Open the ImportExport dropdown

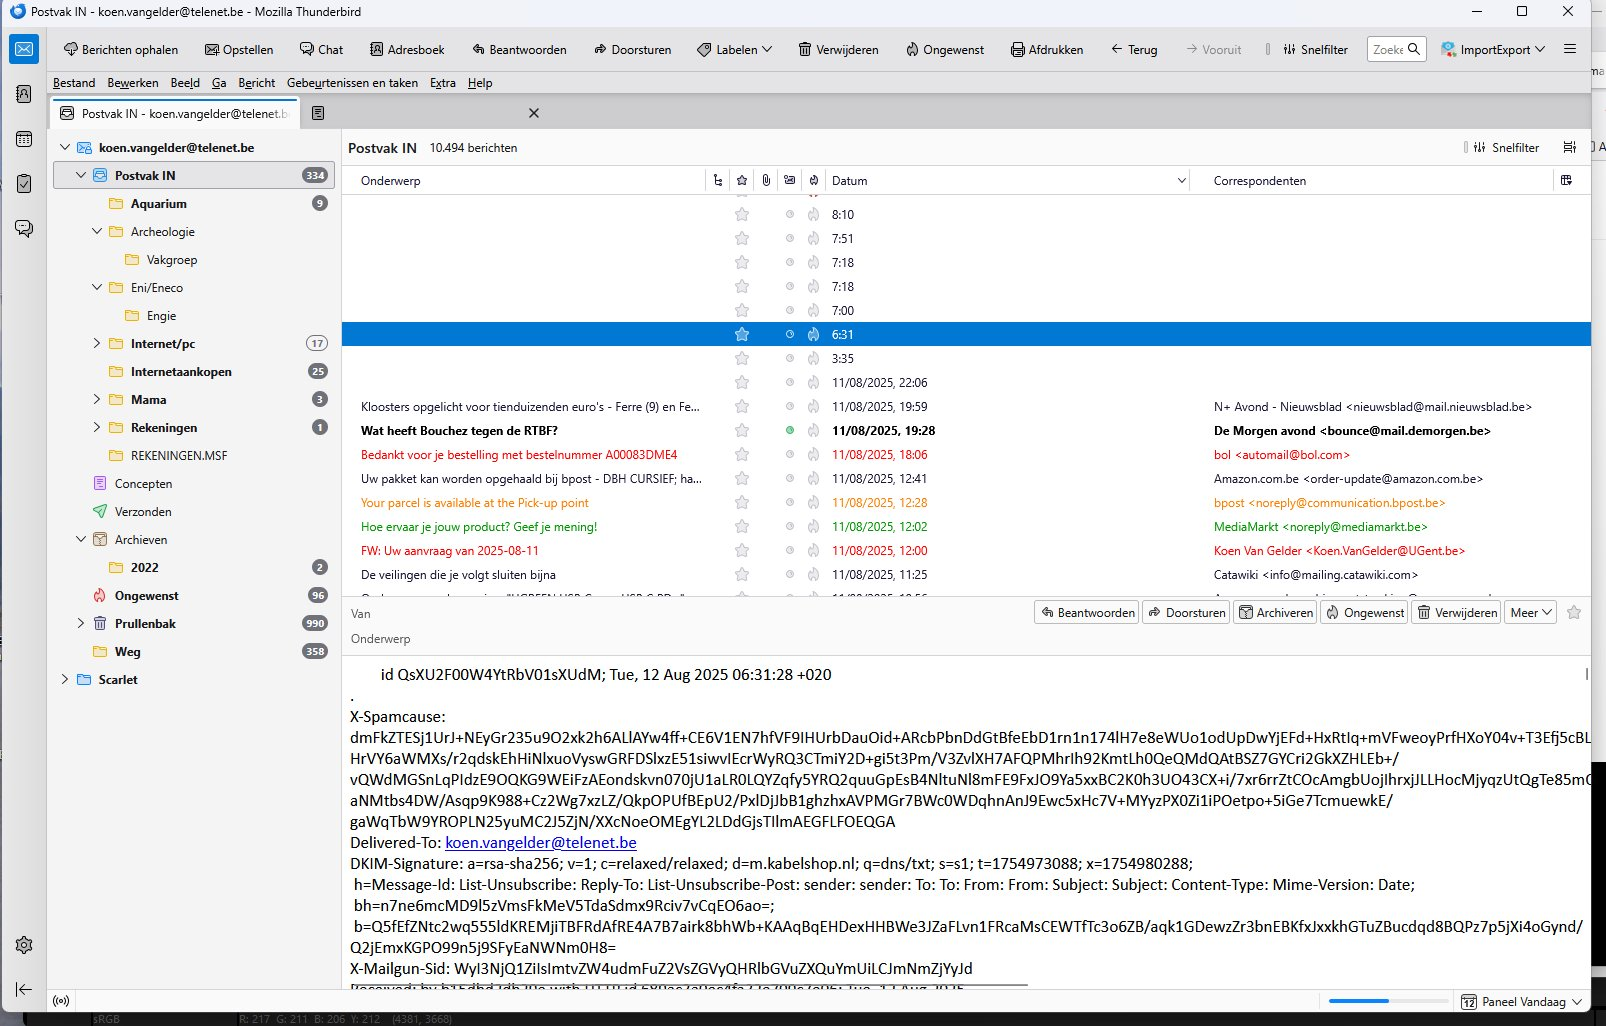coord(1494,50)
